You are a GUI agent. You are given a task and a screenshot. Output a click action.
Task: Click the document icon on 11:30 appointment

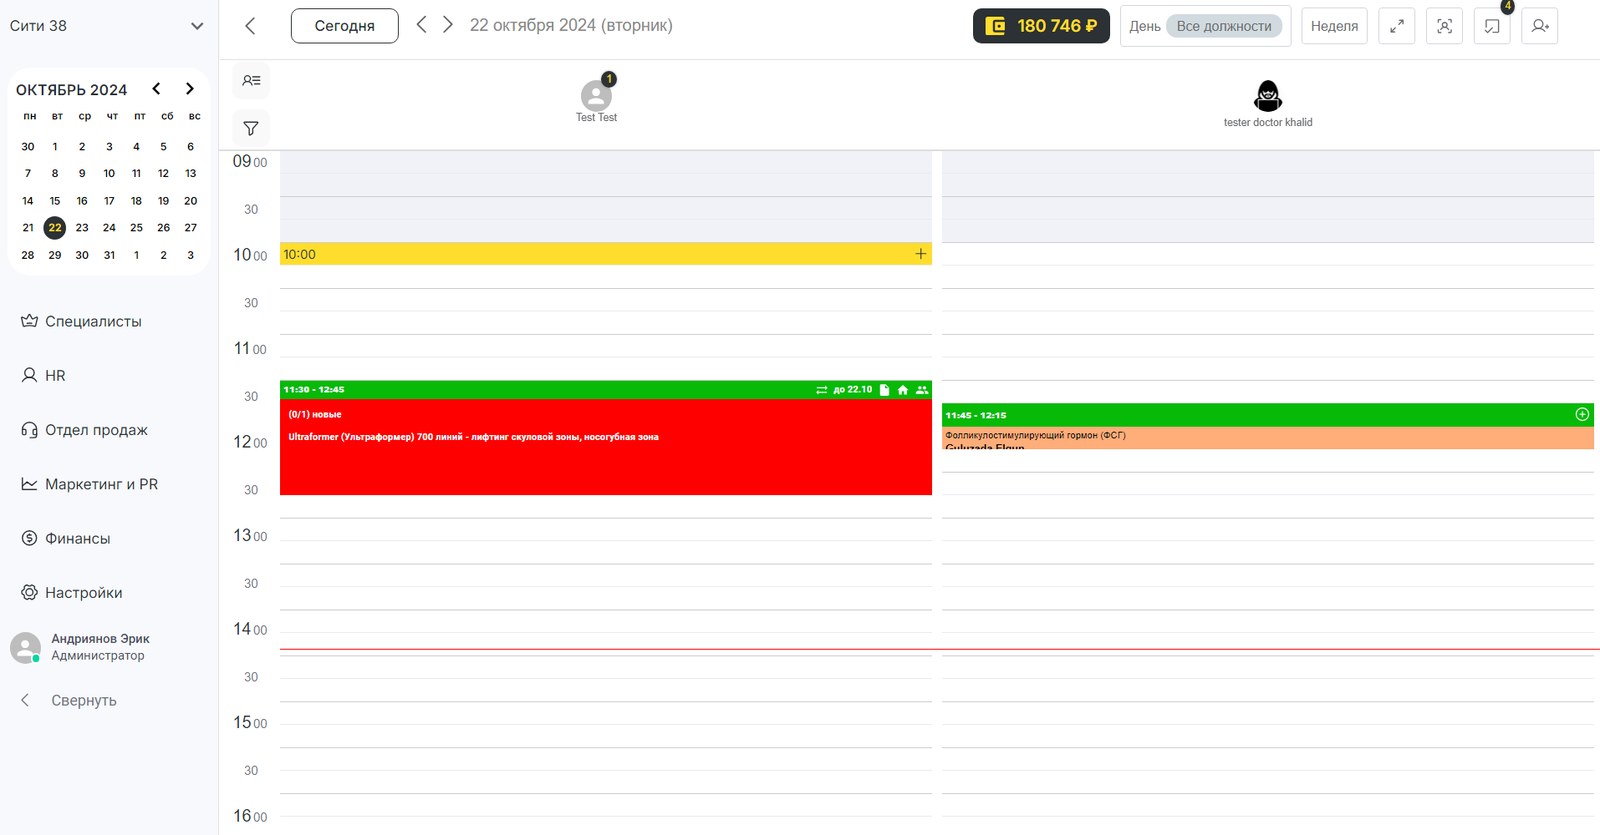pyautogui.click(x=884, y=390)
